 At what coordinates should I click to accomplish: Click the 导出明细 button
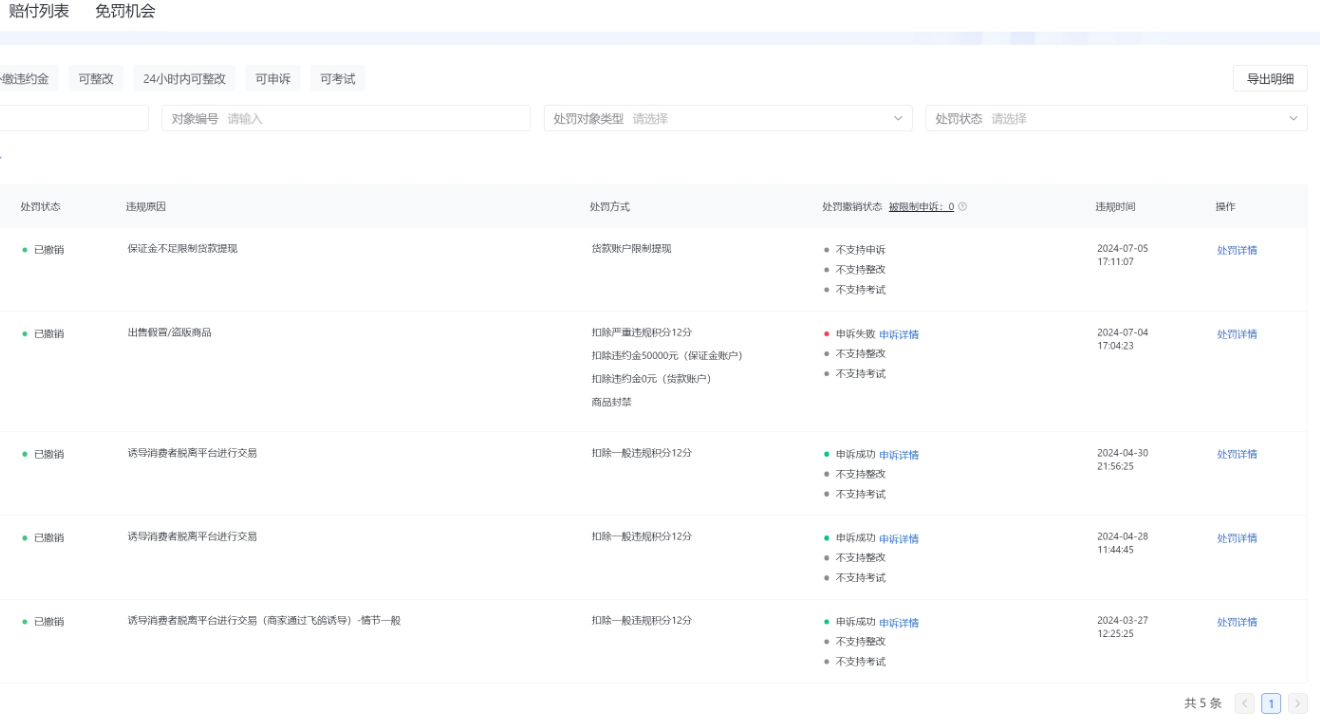pyautogui.click(x=1270, y=80)
